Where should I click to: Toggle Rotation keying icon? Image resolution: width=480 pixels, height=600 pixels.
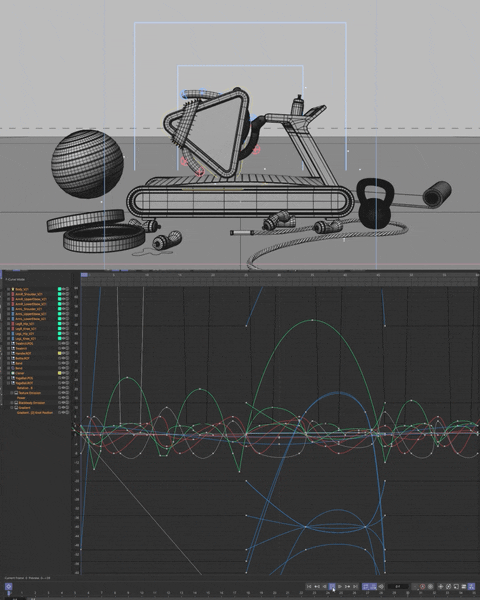pyautogui.click(x=448, y=586)
